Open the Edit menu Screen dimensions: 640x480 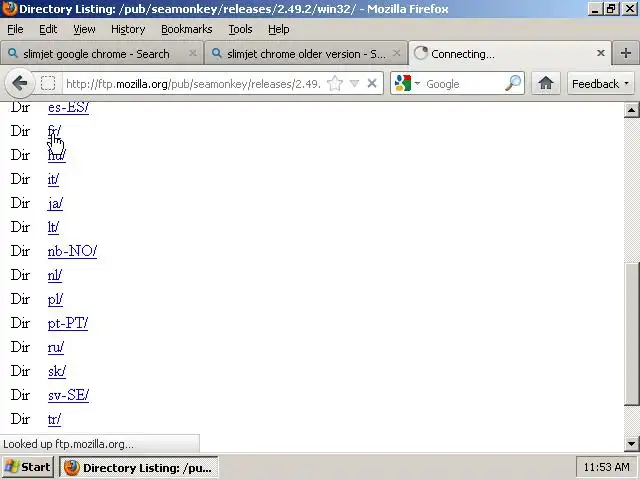(x=48, y=29)
